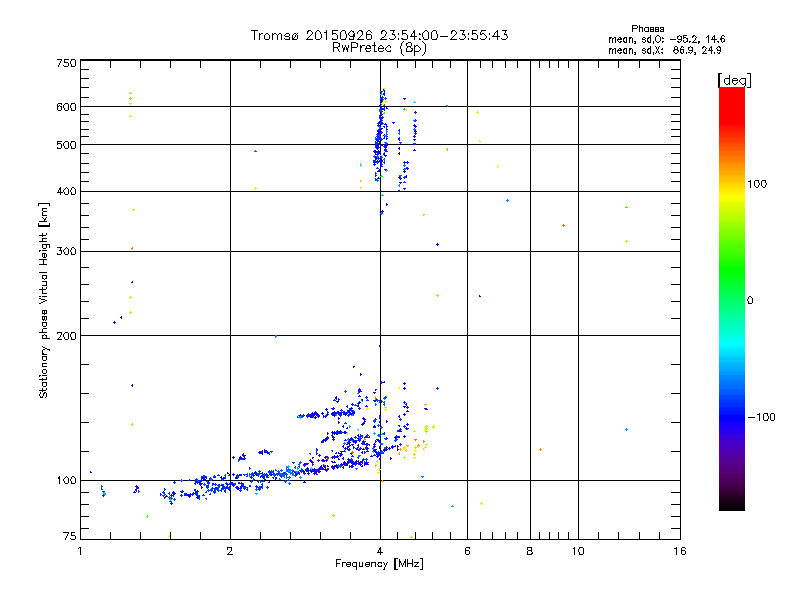Viewport: 800px width, 600px height.
Task: Click the plot title 'Tromsø 20150926 23:54:00-23:55:43'
Action: click(379, 35)
